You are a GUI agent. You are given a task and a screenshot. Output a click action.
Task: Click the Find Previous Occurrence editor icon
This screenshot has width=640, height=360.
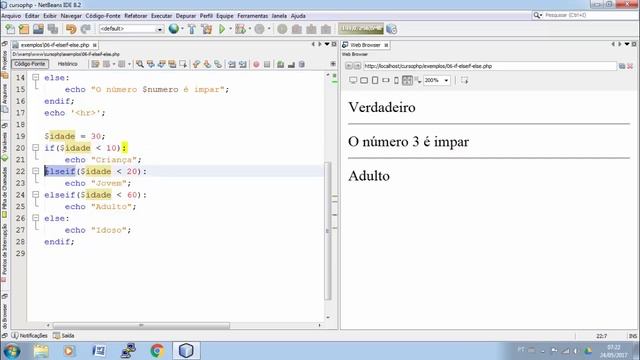coord(151,64)
